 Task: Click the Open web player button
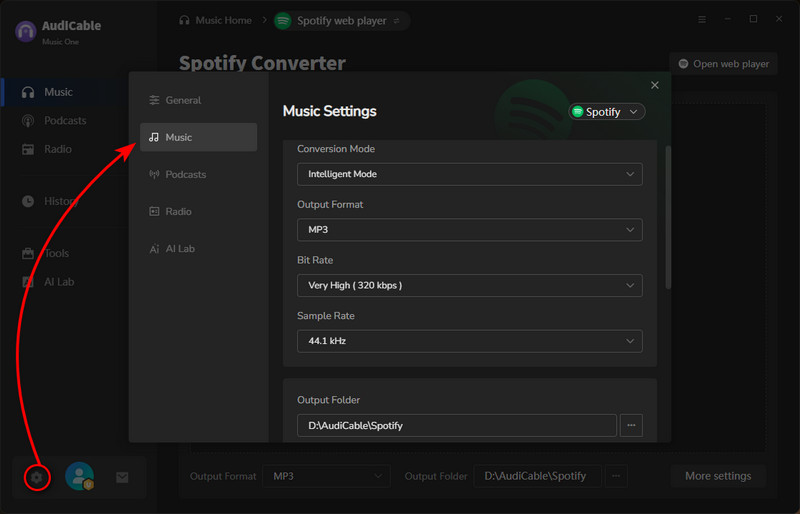tap(723, 64)
